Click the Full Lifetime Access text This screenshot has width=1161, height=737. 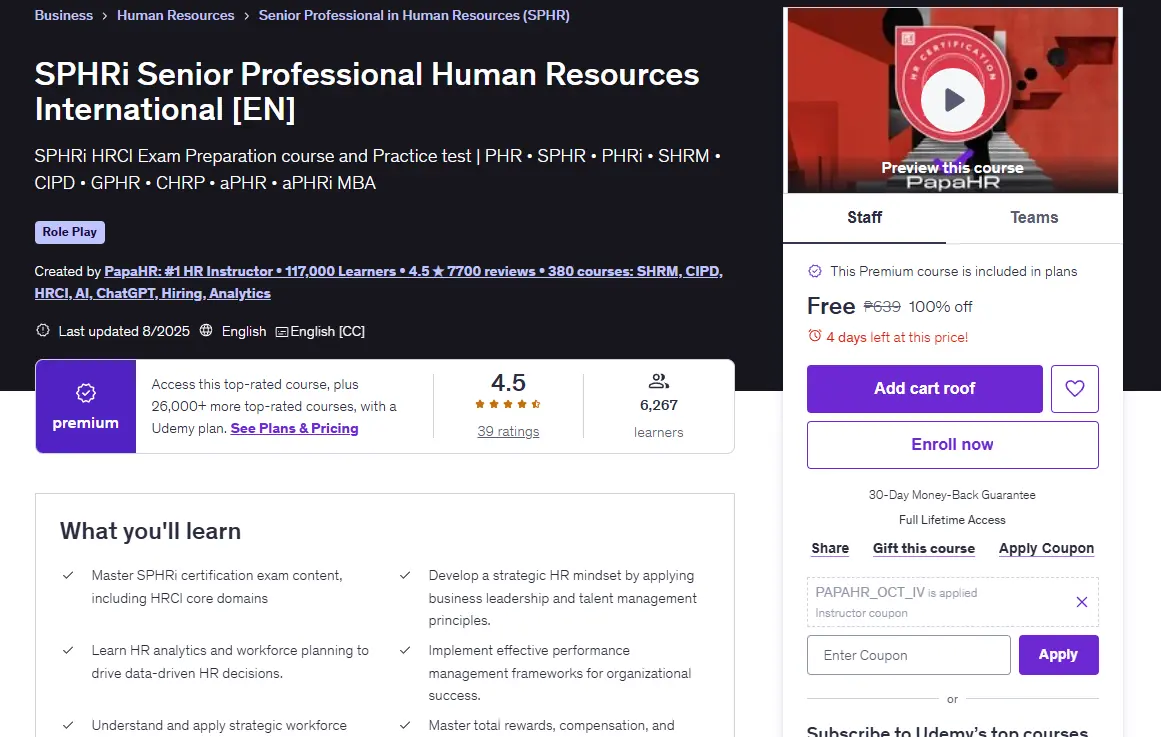coord(952,520)
